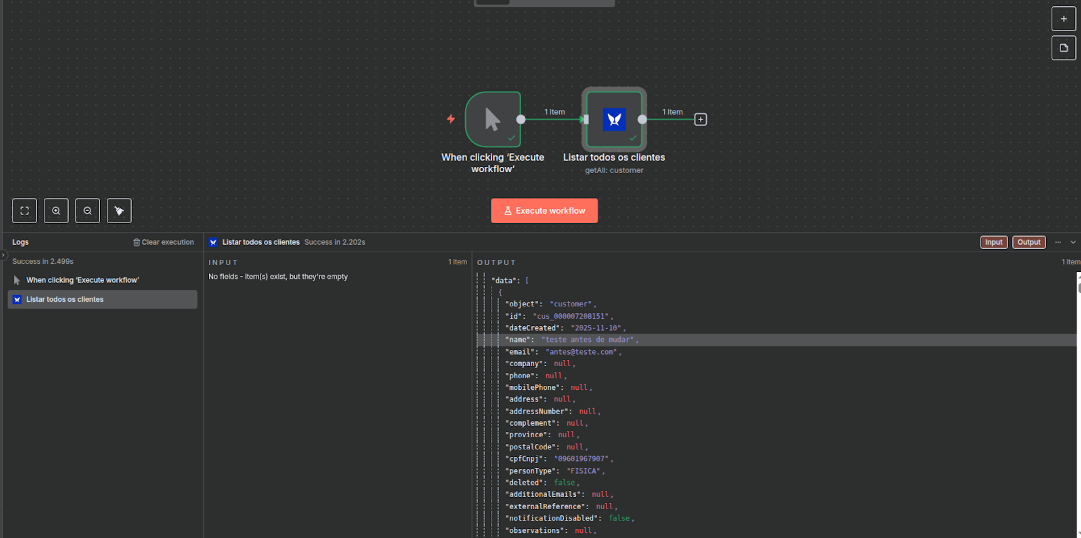Zoom in on the workflow canvas

tap(56, 210)
